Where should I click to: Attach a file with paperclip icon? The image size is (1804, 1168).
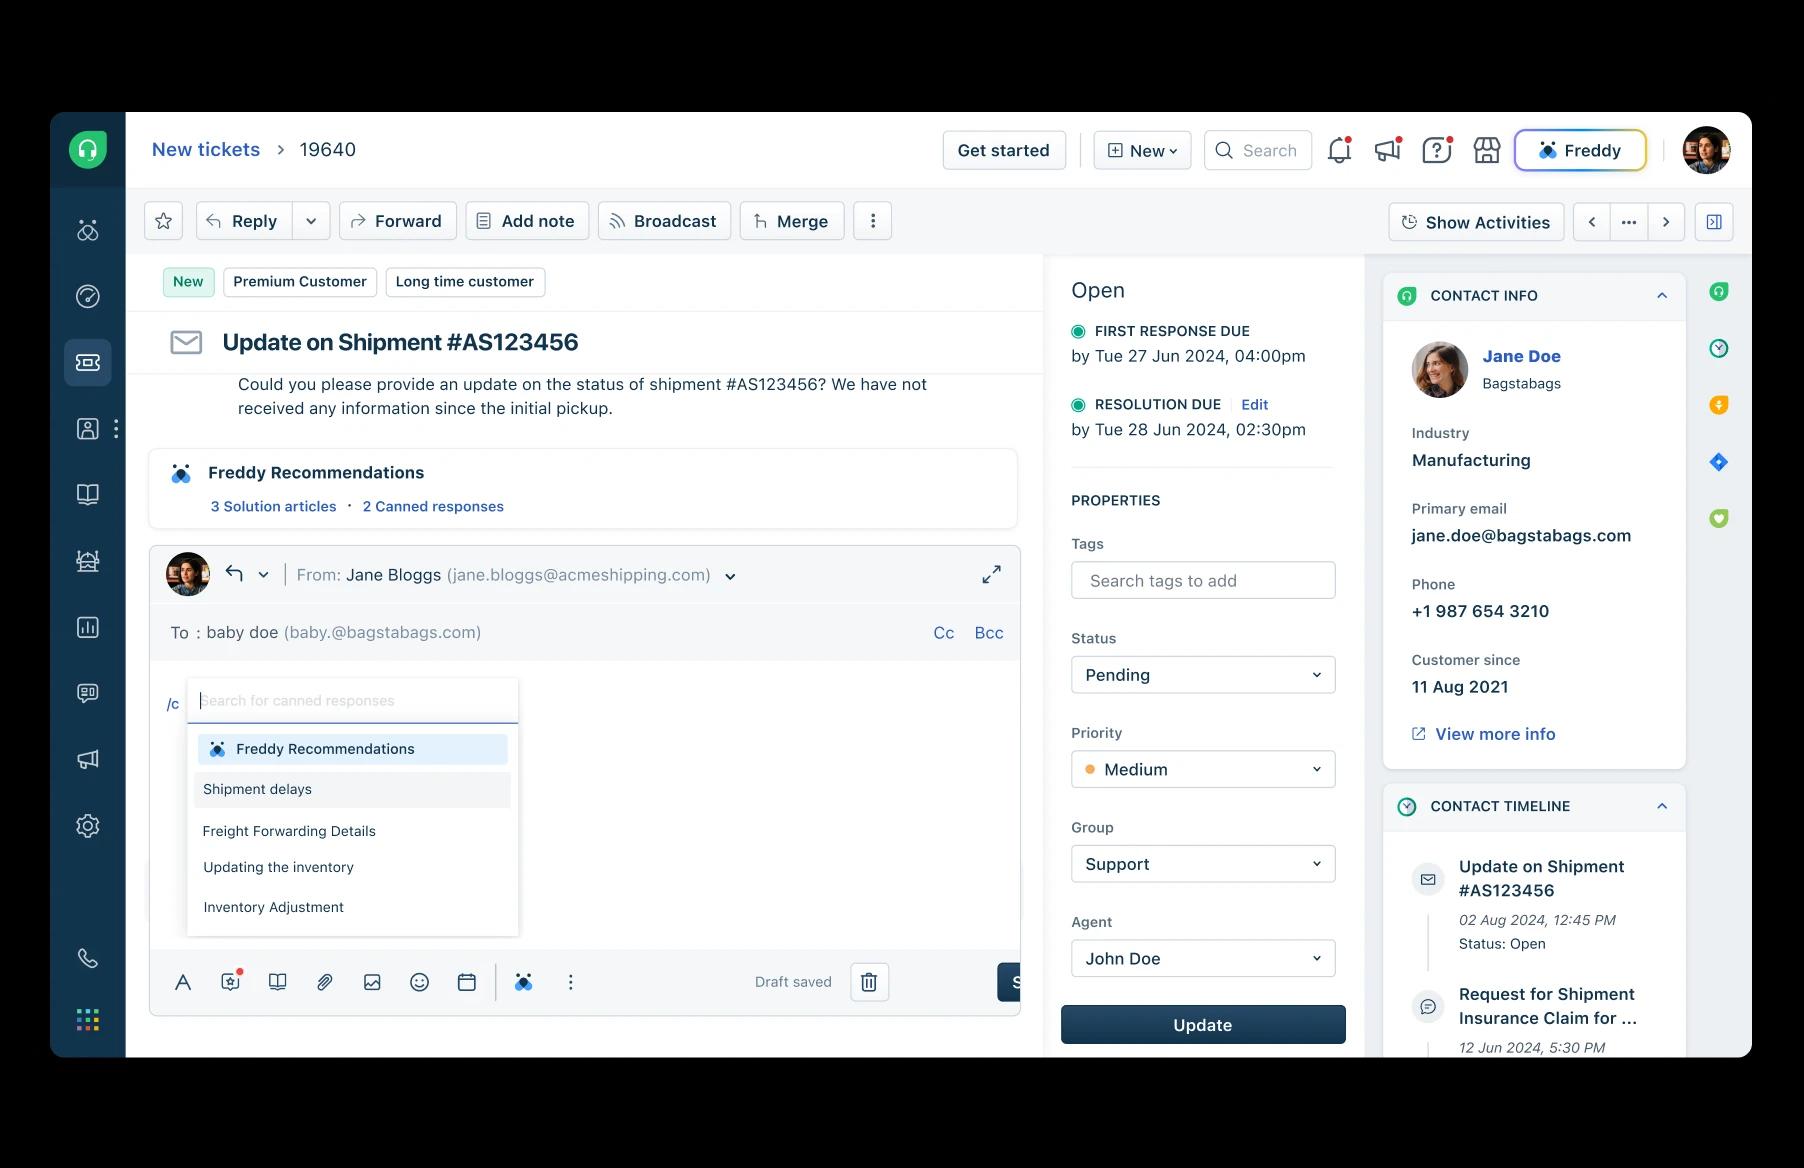(325, 982)
